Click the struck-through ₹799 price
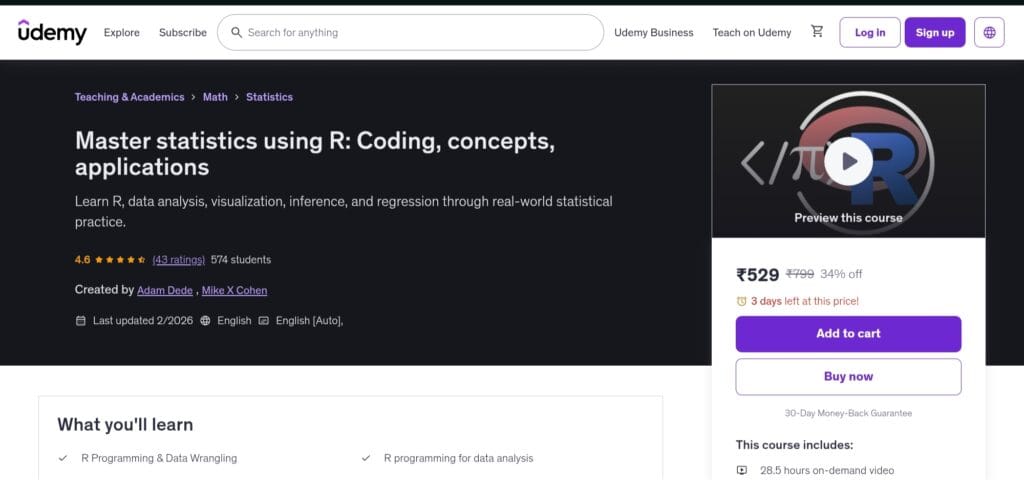Viewport: 1024px width, 489px height. [x=800, y=274]
